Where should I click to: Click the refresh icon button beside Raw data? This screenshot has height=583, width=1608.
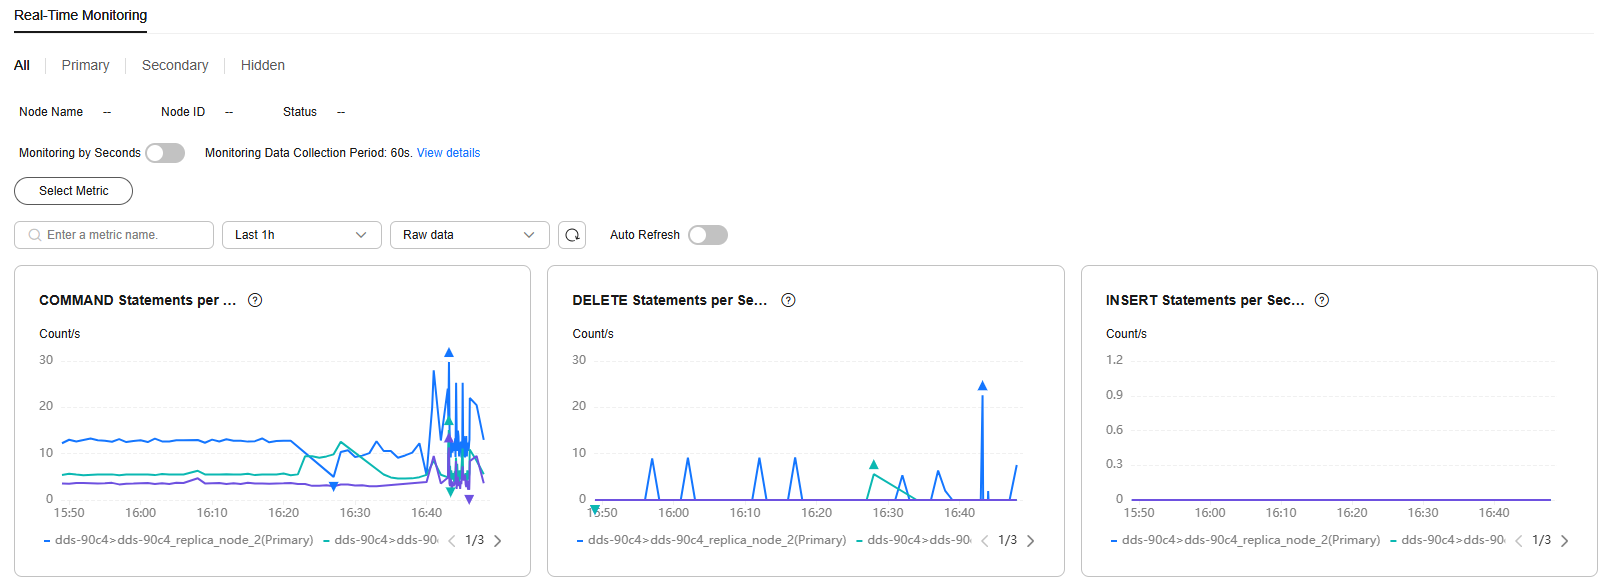(x=572, y=235)
